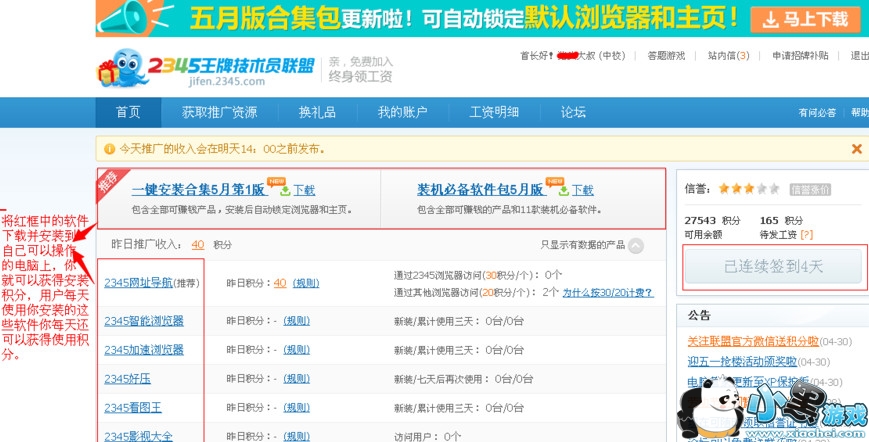Screen dimensions: 869x442
Task: Click the green download icon beside 一键安装合集5月第1版
Action: [285, 190]
